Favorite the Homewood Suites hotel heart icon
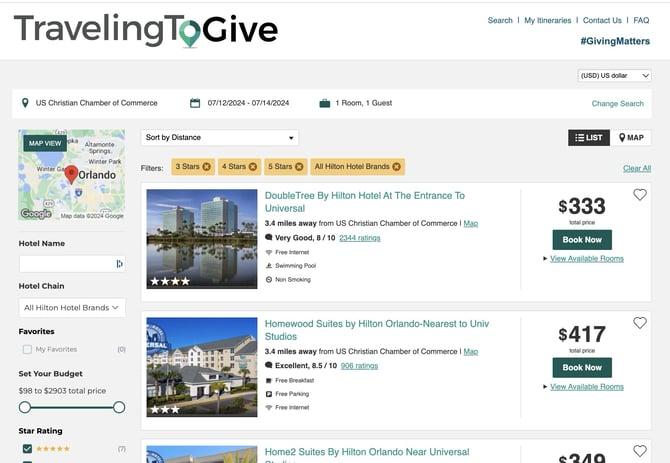The height and width of the screenshot is (463, 670). tap(640, 323)
